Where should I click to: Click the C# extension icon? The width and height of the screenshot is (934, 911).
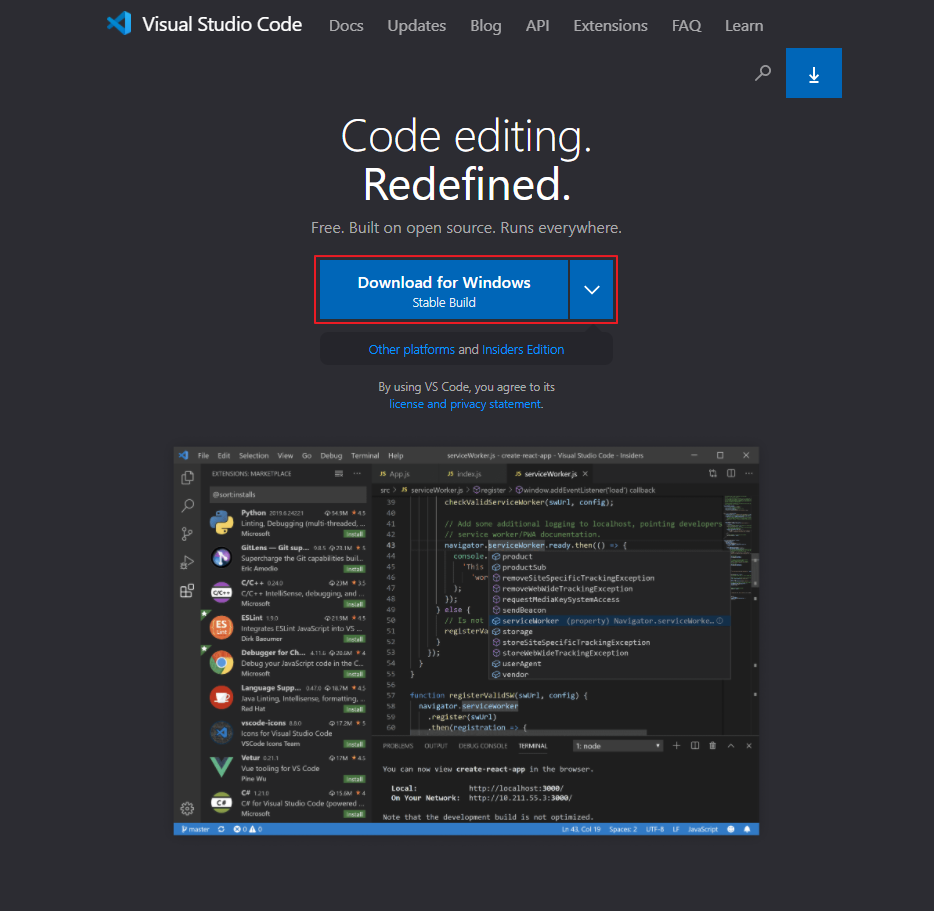click(x=222, y=802)
